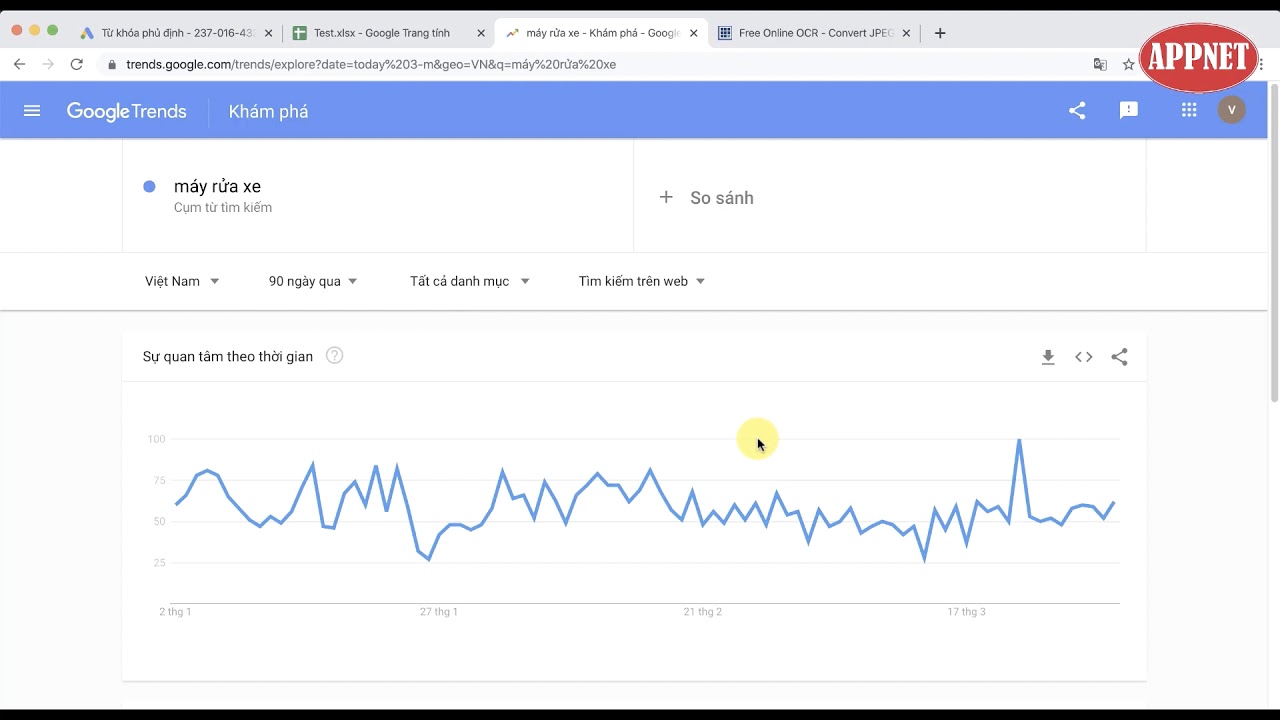
Task: Open the Tất cả danh mục category dropdown
Action: tap(470, 281)
